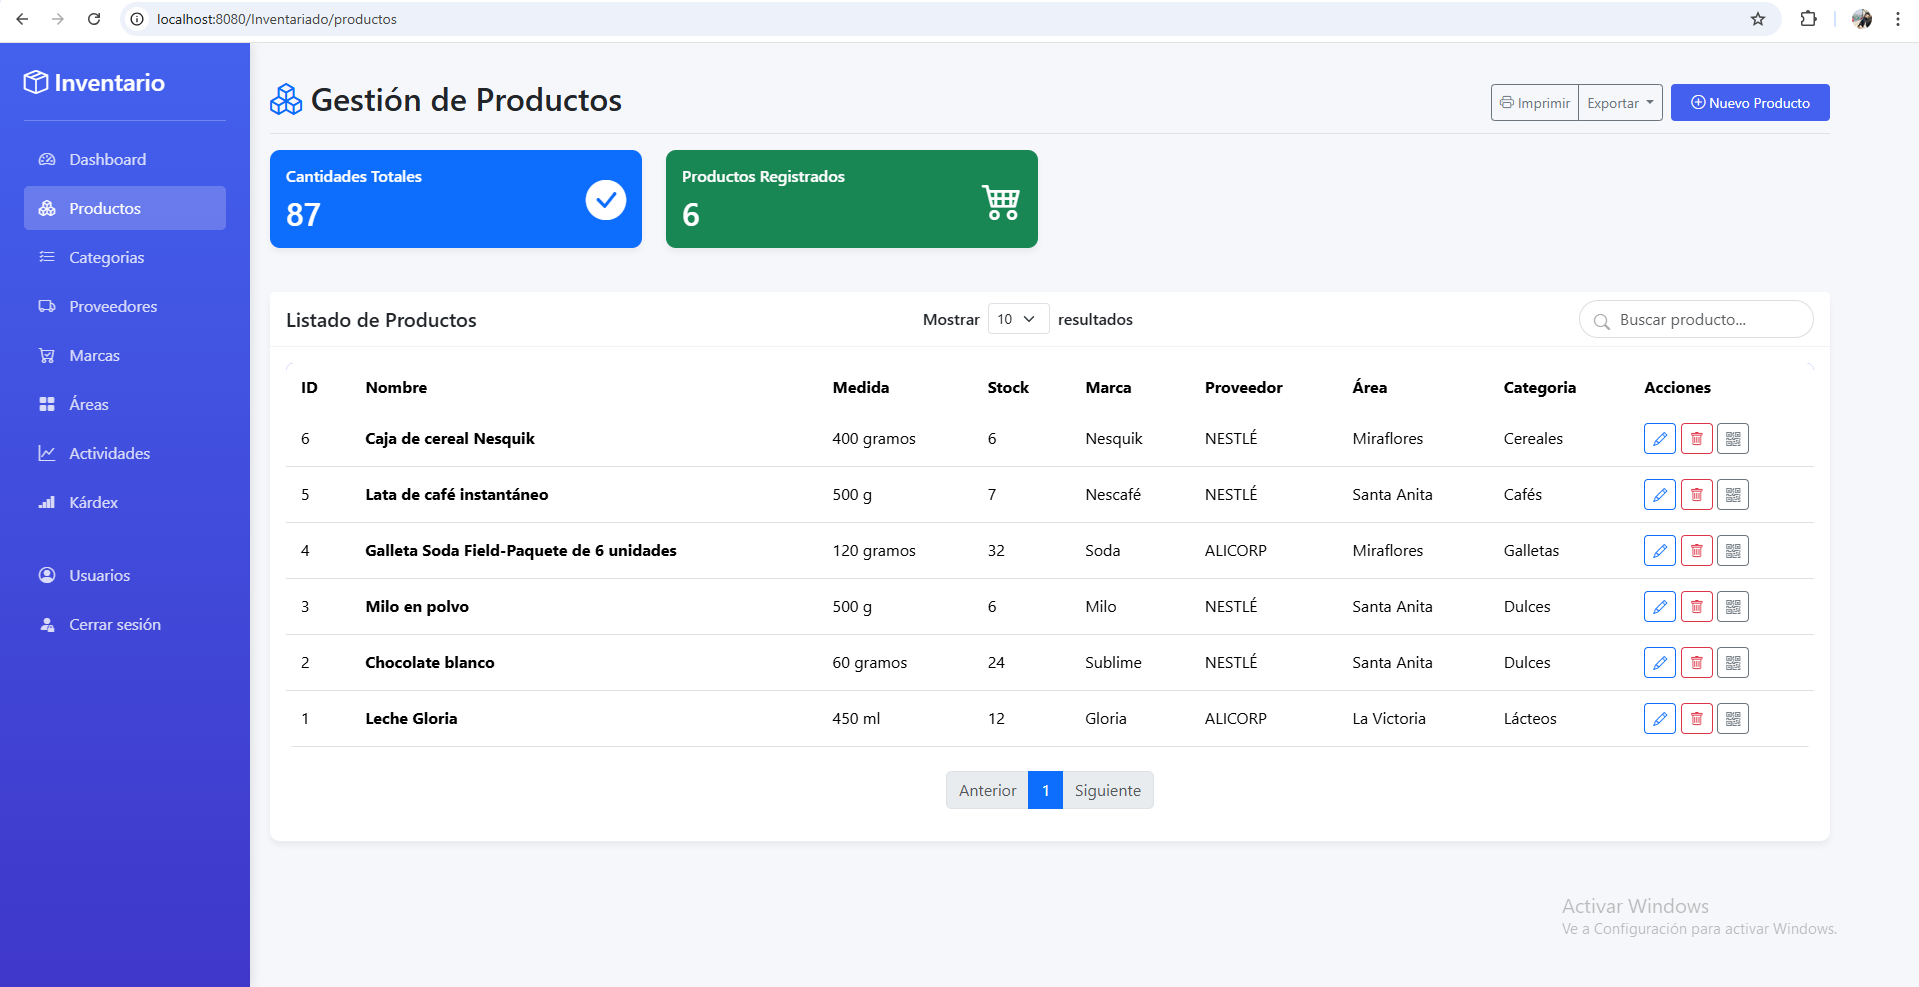Click the Anterior pagination button

pos(987,790)
